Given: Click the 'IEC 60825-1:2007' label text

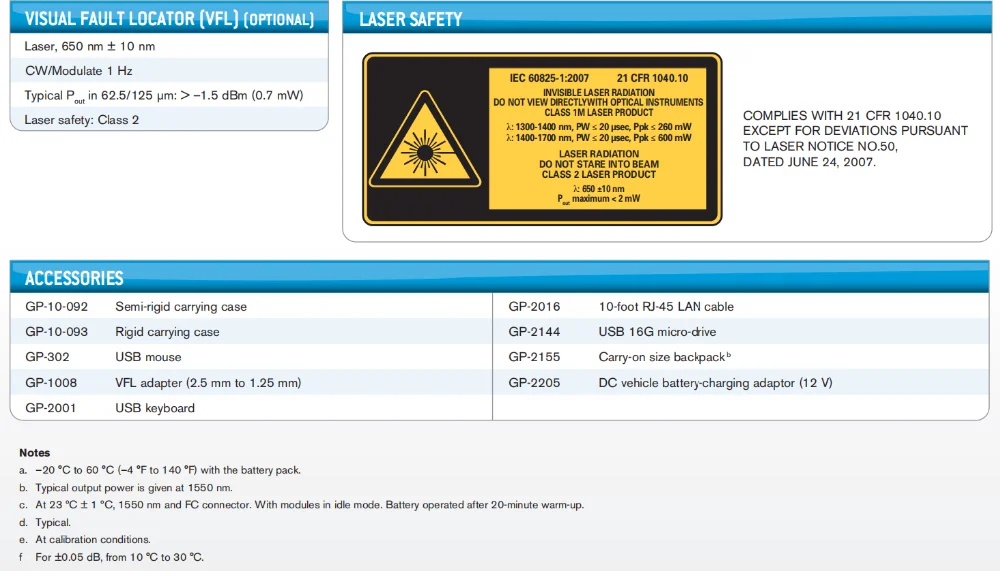Looking at the screenshot, I should (x=548, y=78).
